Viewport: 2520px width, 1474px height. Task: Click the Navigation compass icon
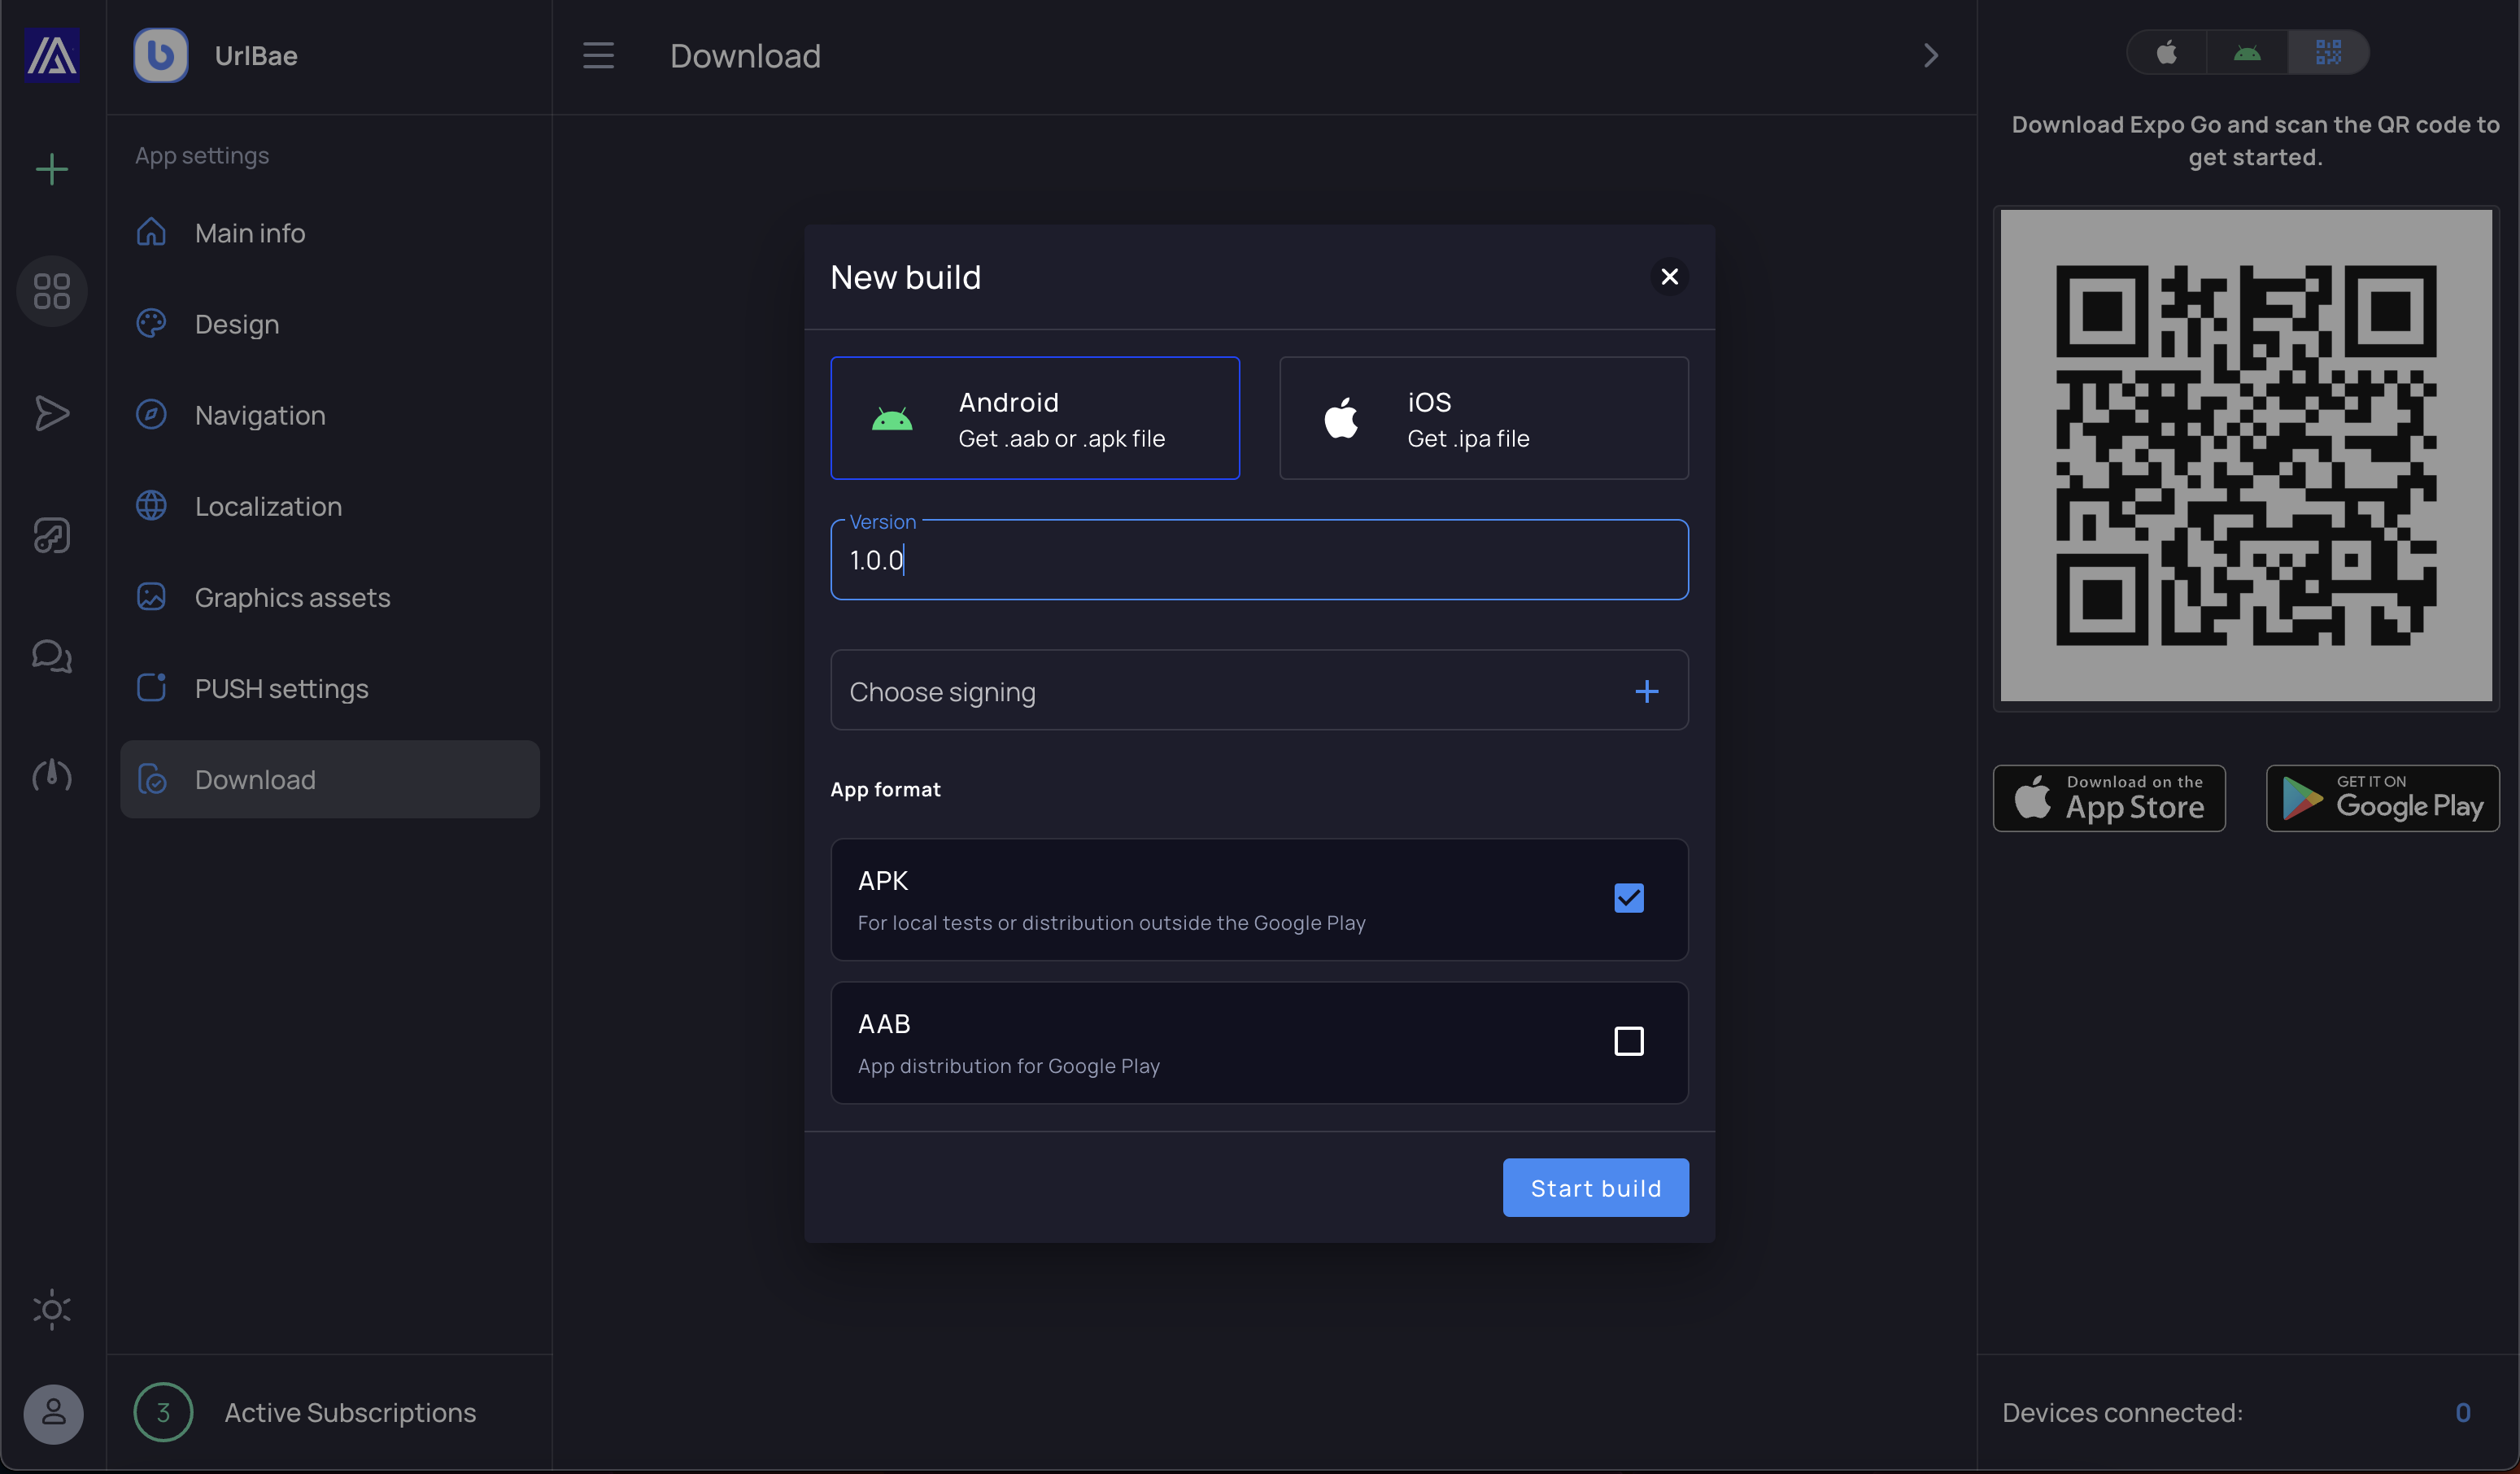pos(151,414)
